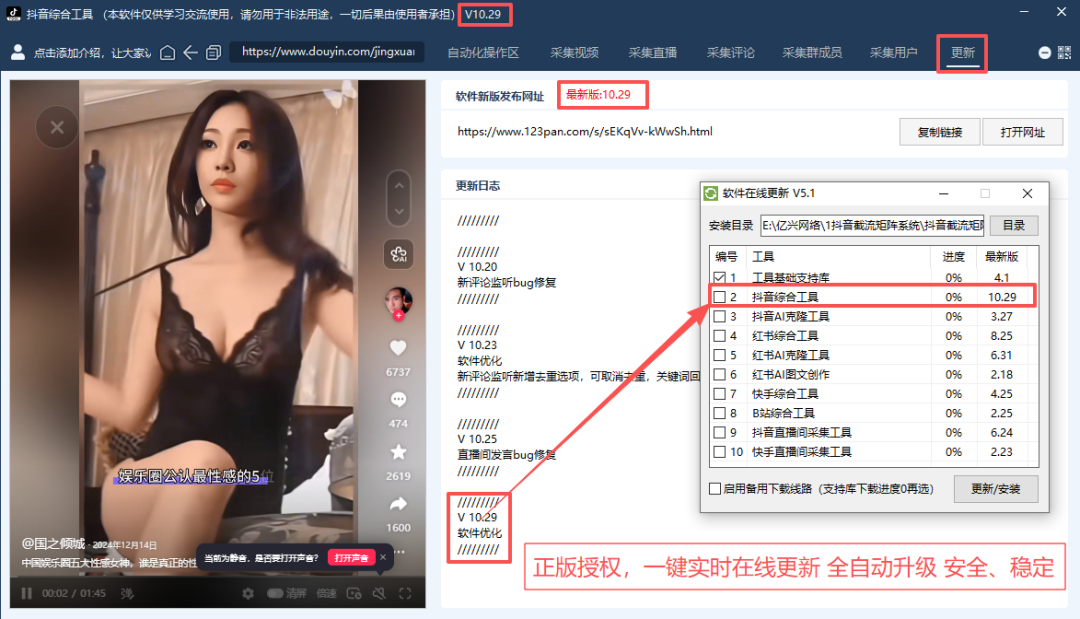
Task: Open more options dots on video
Action: [x=400, y=552]
